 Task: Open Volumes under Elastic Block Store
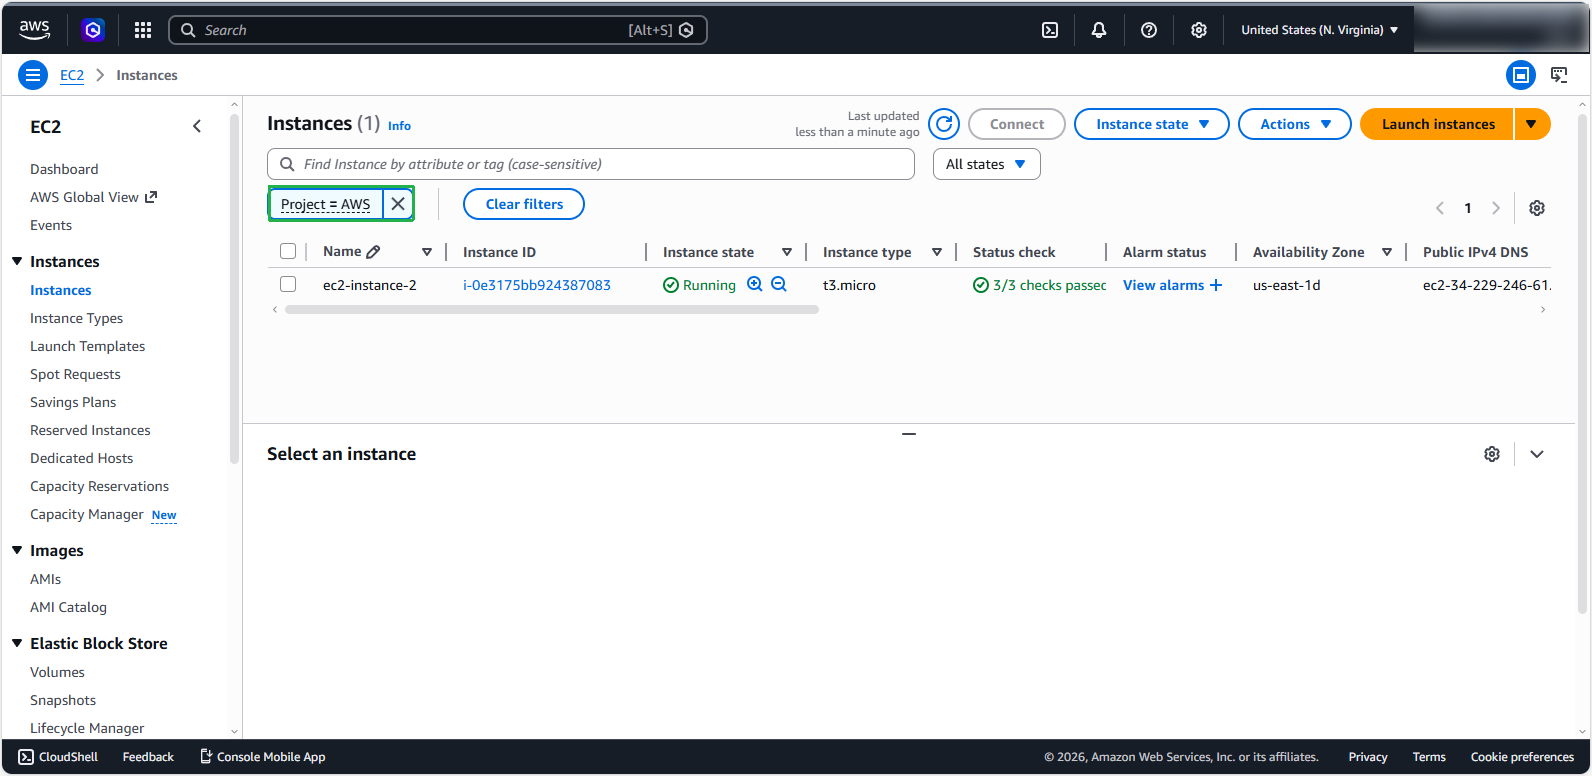point(57,672)
